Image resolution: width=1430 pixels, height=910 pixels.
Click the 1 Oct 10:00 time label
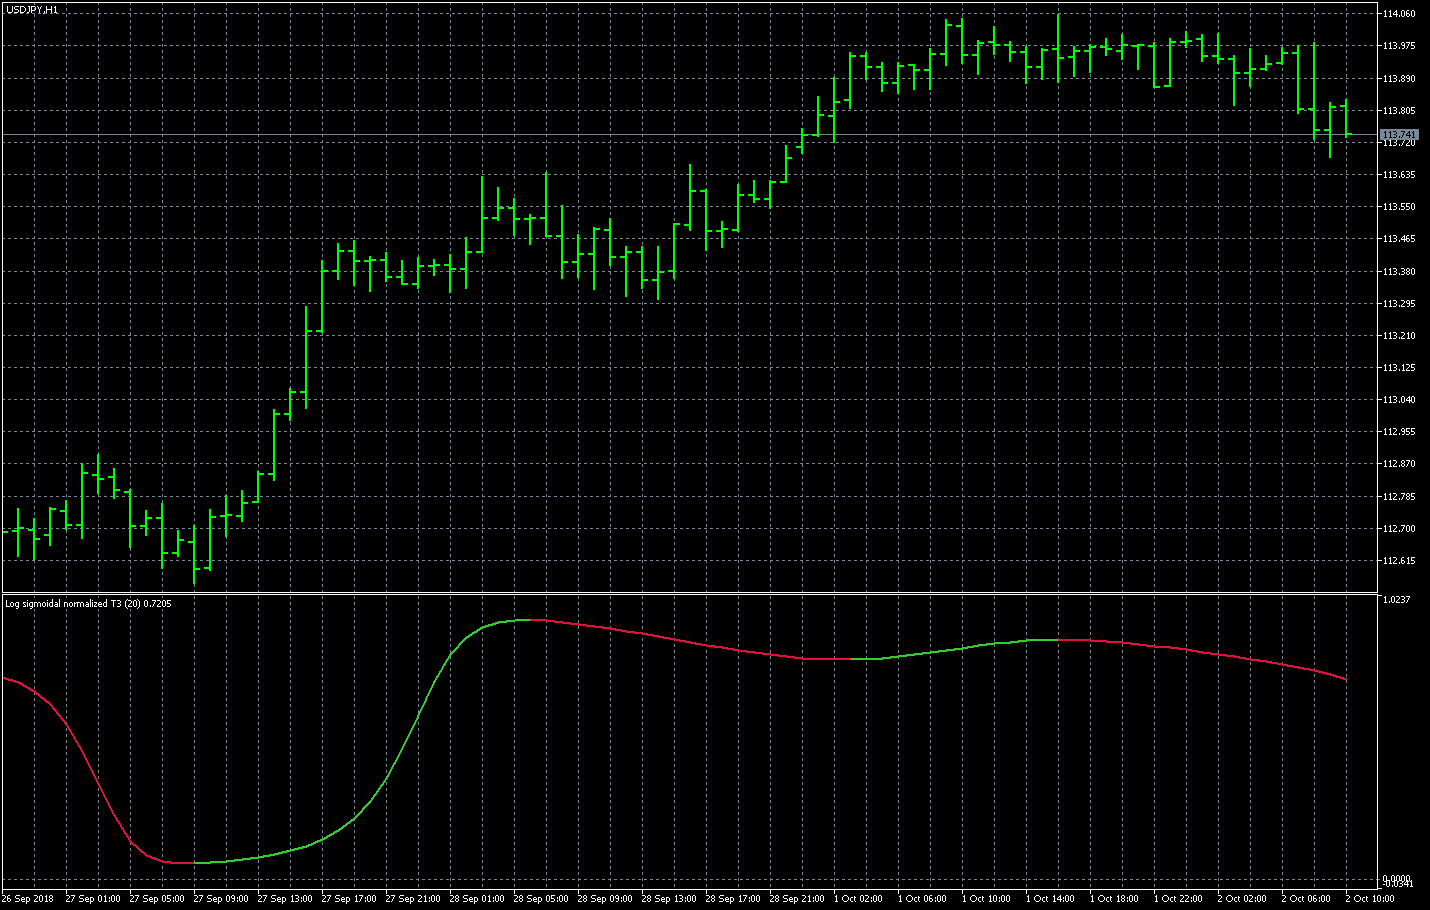click(986, 899)
